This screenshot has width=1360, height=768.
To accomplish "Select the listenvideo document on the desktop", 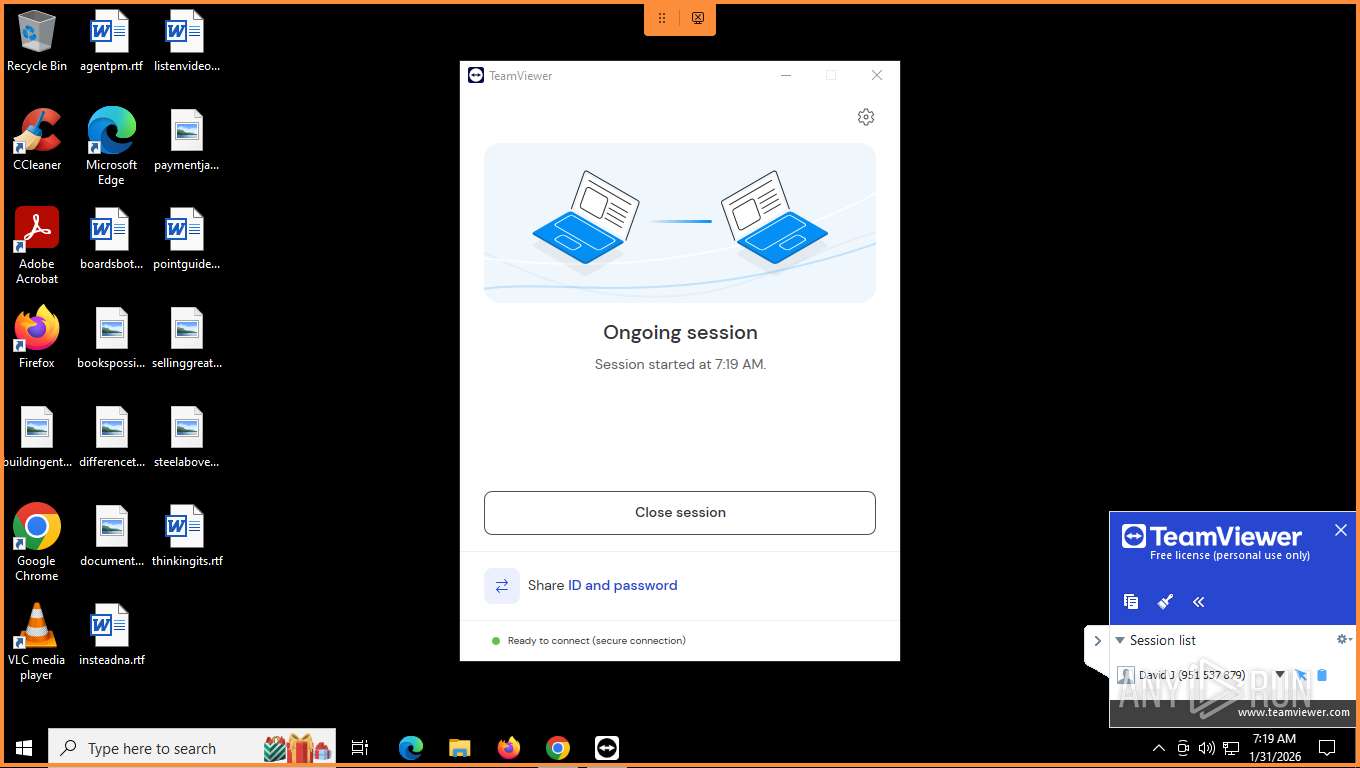I will 187,42.
